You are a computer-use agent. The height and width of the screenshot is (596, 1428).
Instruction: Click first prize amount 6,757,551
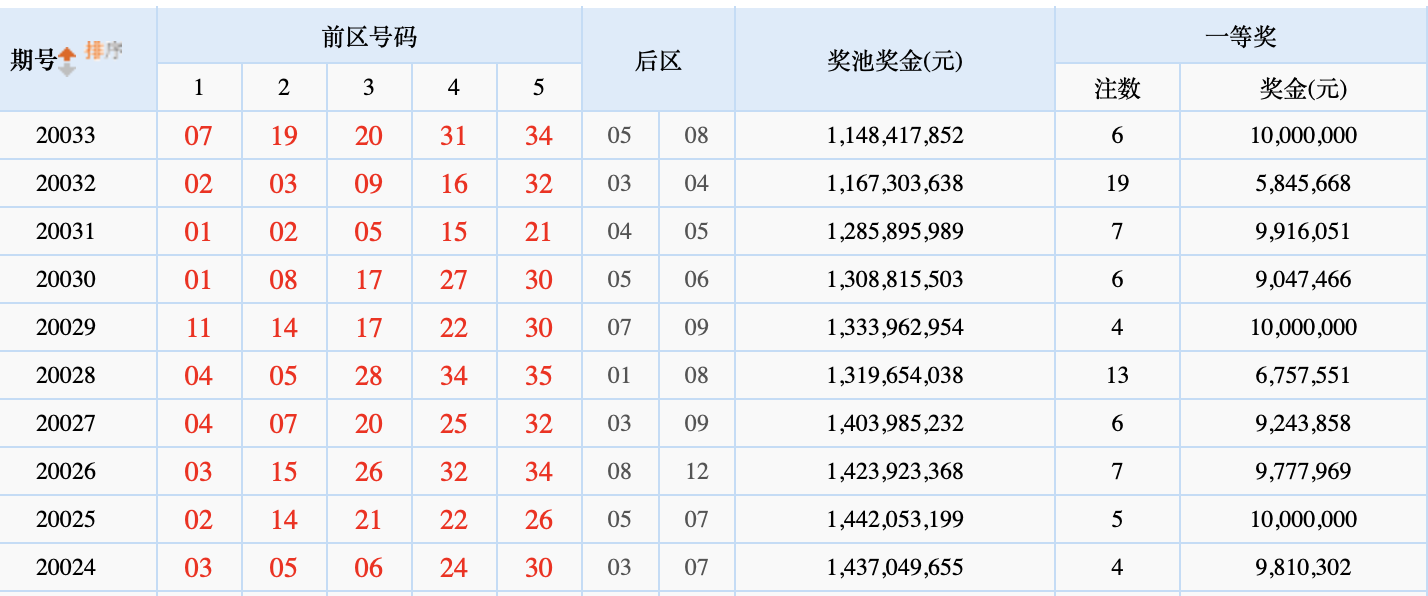[x=1303, y=375]
